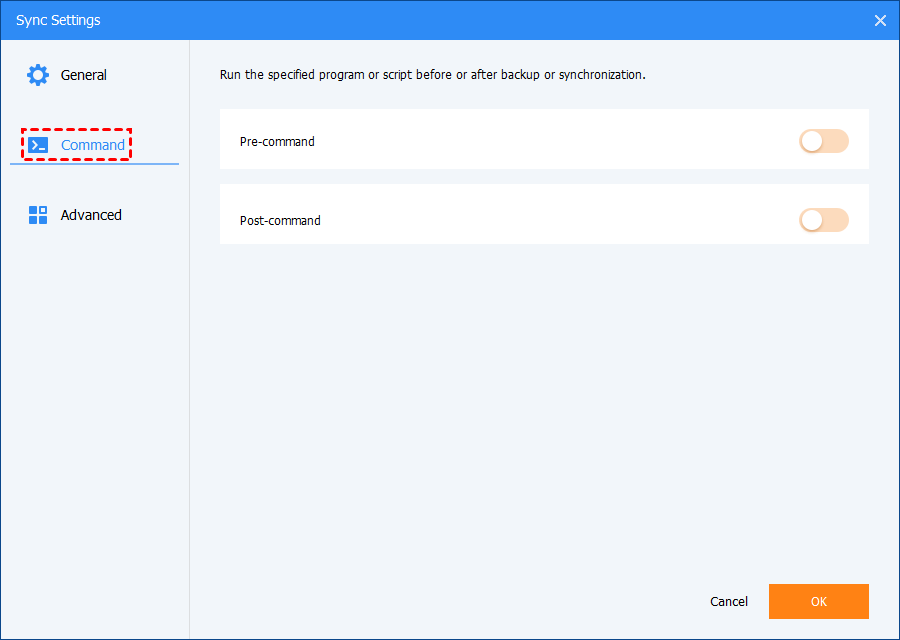Click the Command terminal prompt icon
900x640 pixels.
(38, 145)
